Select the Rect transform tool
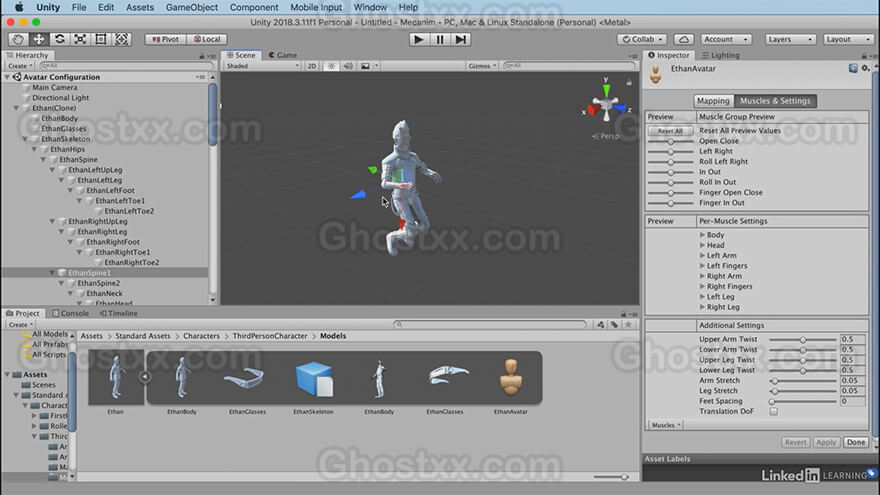Image resolution: width=880 pixels, height=495 pixels. 101,39
